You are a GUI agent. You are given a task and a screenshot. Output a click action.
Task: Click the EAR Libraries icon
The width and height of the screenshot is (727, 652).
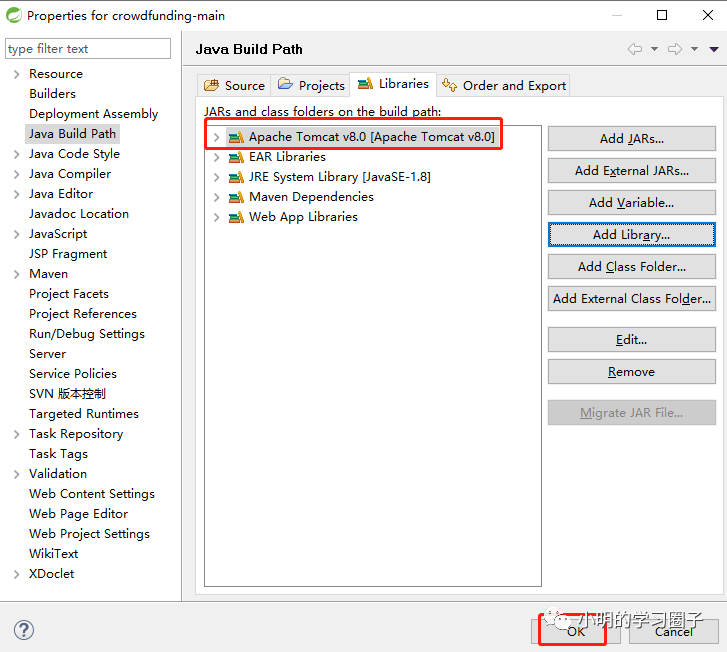(236, 157)
